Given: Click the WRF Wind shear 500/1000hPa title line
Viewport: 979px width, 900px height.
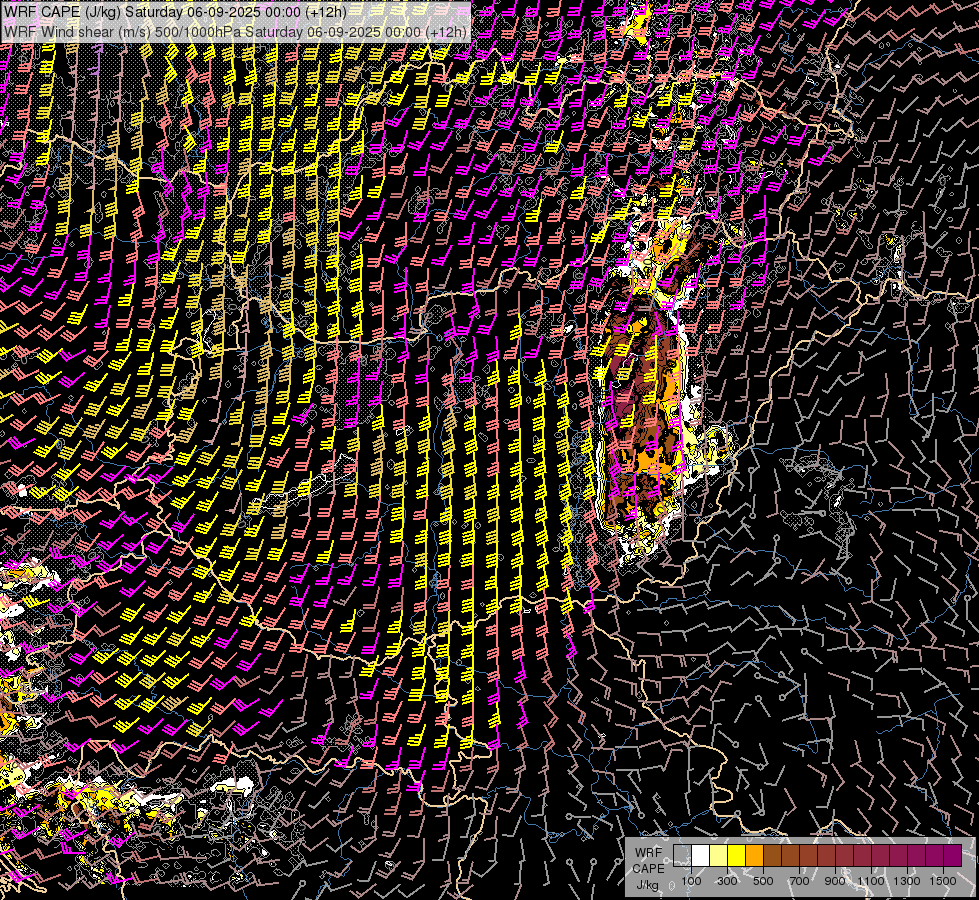Looking at the screenshot, I should coord(235,32).
